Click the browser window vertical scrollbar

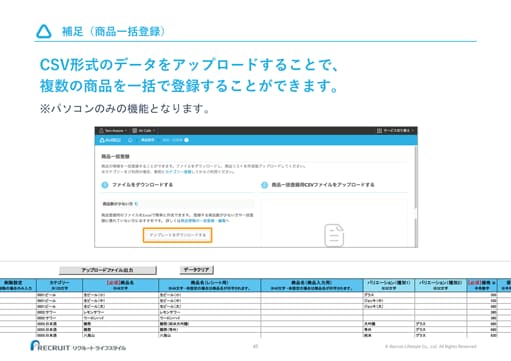pos(415,197)
